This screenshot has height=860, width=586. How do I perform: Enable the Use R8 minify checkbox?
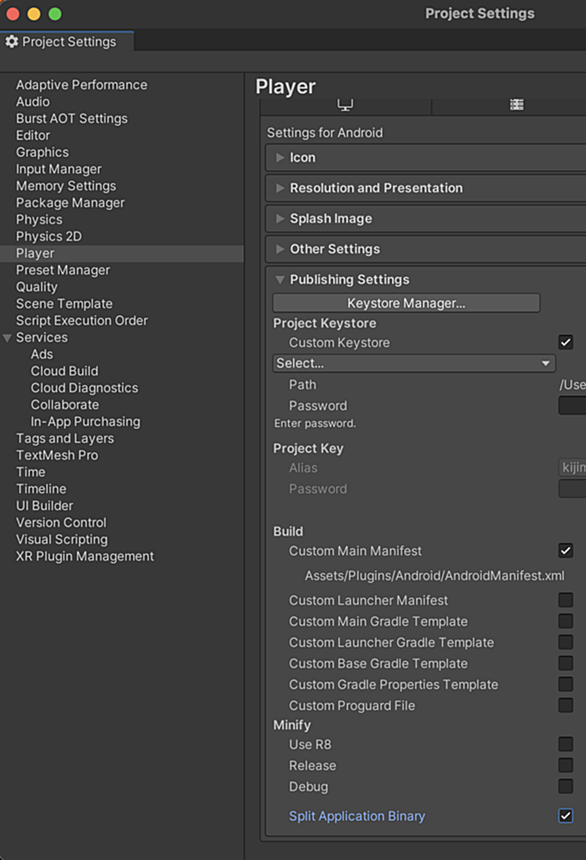(566, 744)
